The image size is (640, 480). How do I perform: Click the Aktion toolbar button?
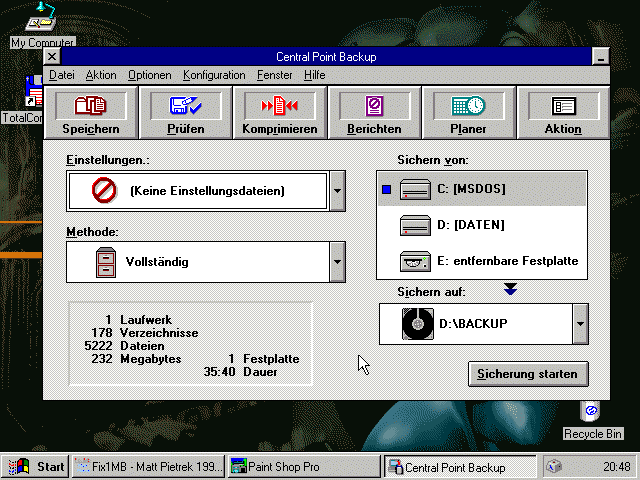point(563,113)
